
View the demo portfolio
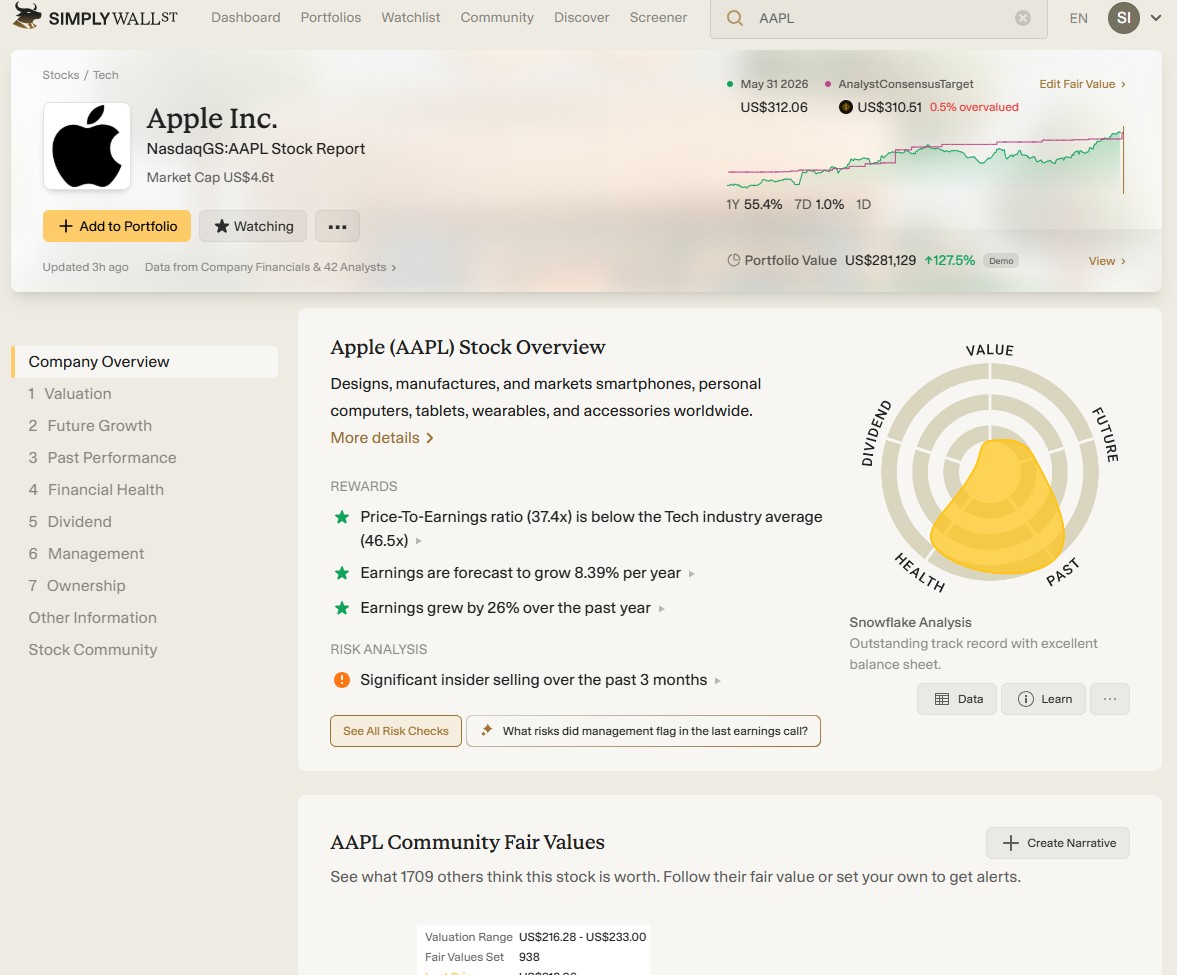(x=1106, y=261)
